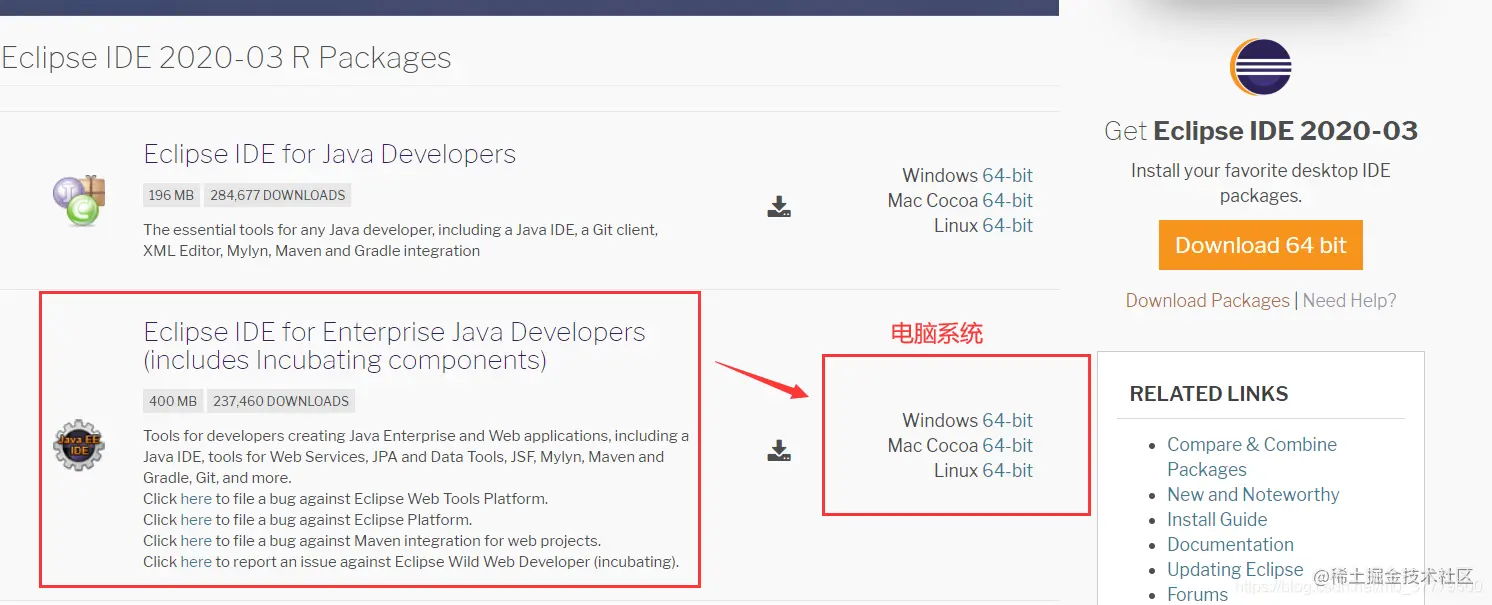Open the Updating Eclipse link
The height and width of the screenshot is (605, 1492).
point(1235,569)
